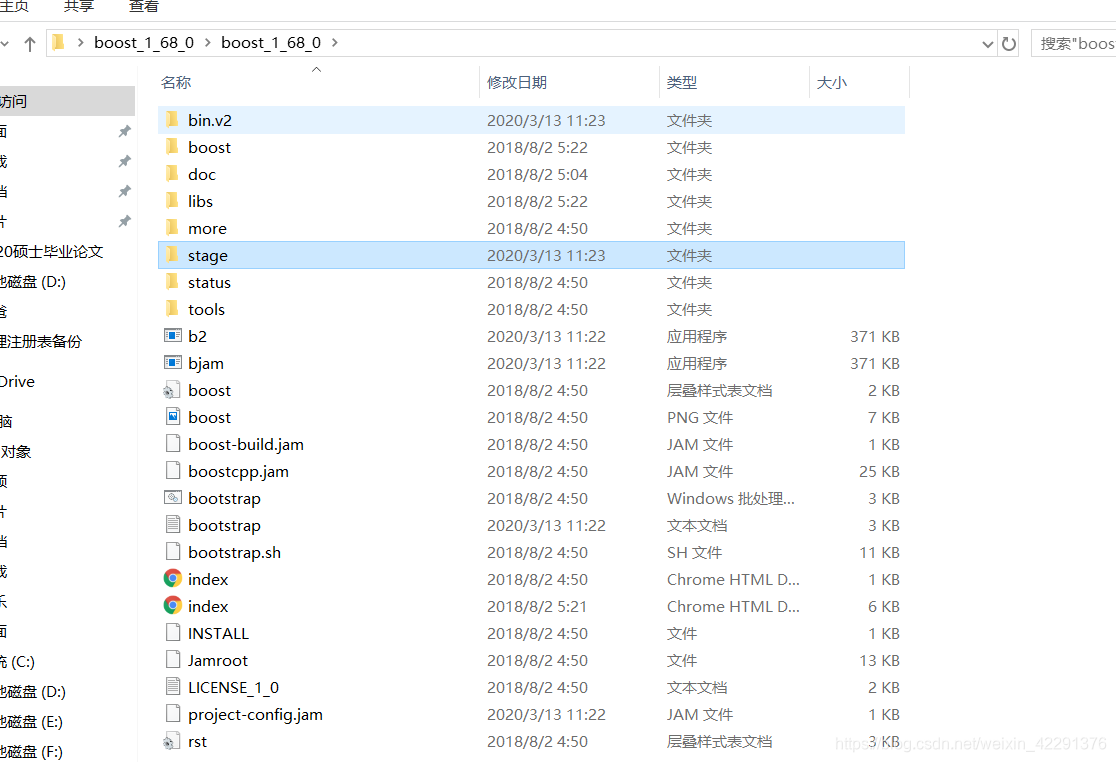Open address bar history dropdown arrow

[x=987, y=44]
